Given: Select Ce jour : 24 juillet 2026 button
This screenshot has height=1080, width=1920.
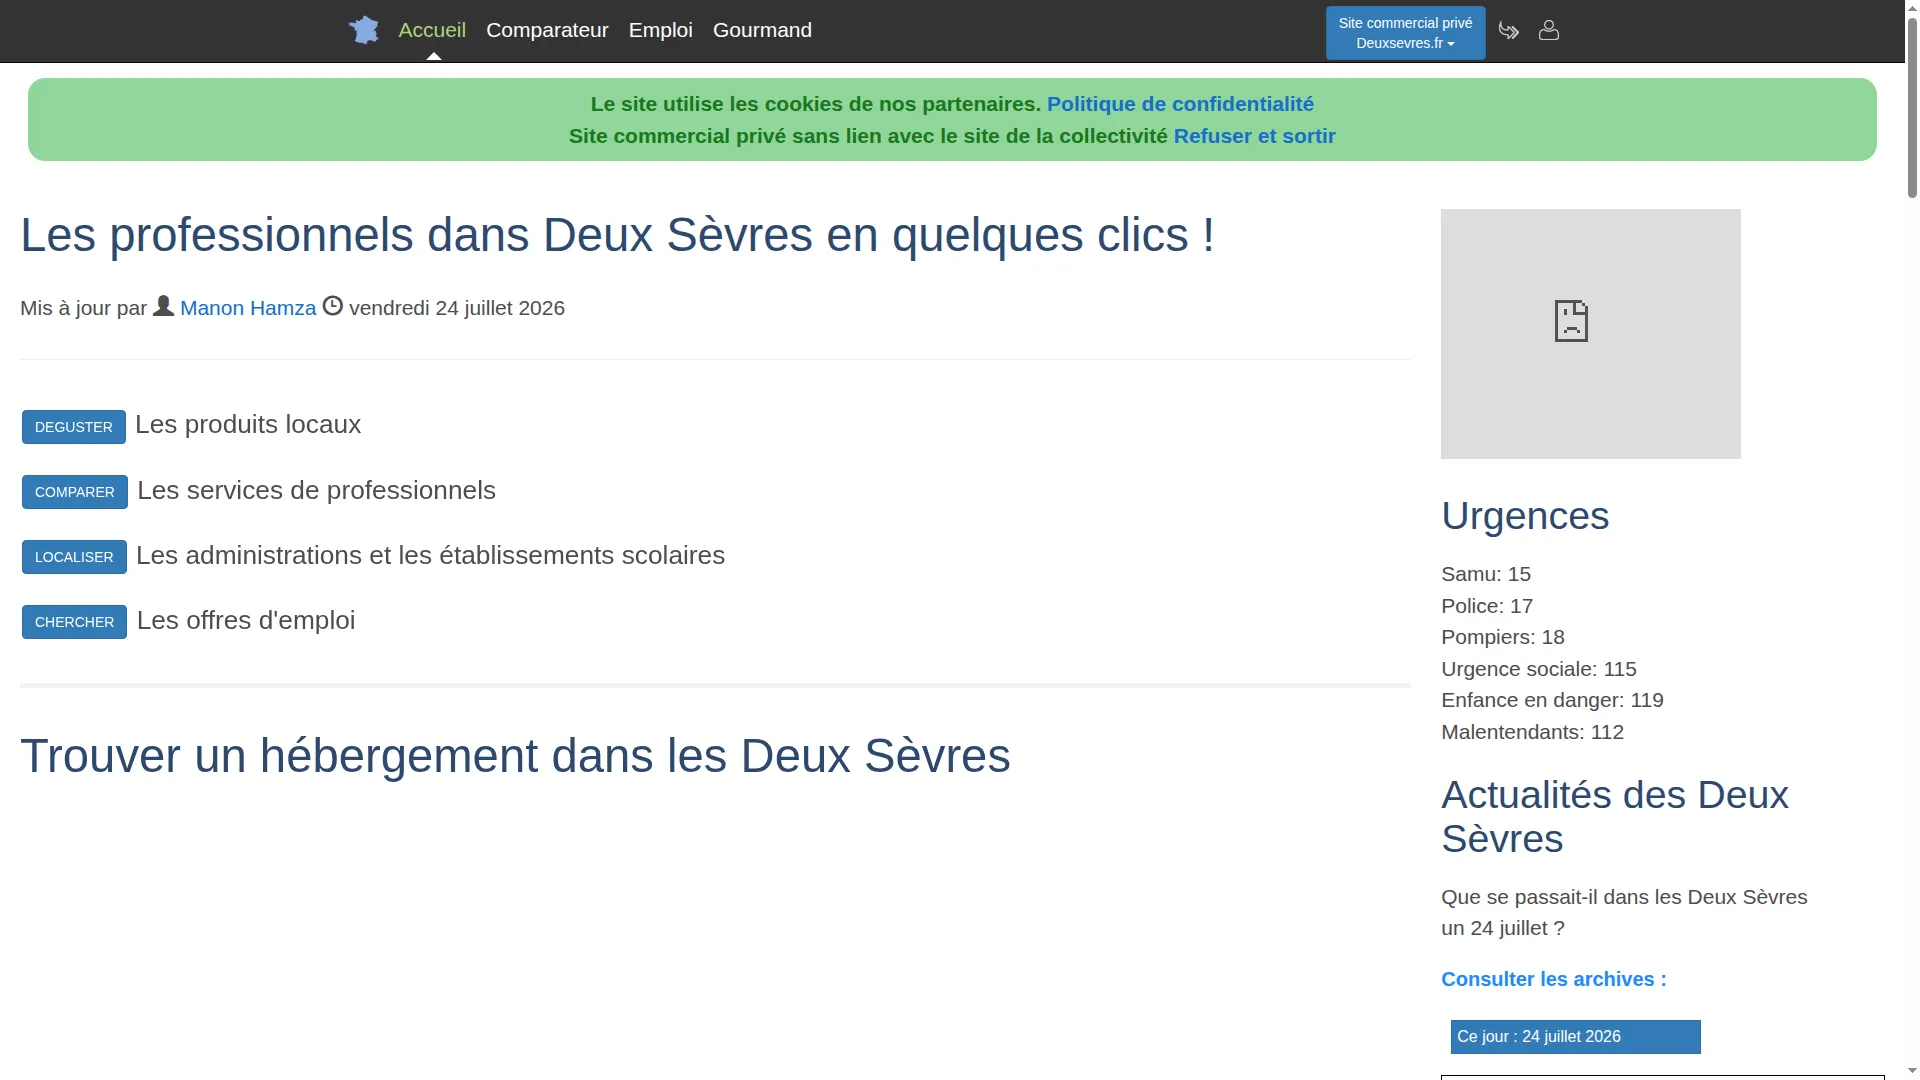Looking at the screenshot, I should coord(1575,1037).
